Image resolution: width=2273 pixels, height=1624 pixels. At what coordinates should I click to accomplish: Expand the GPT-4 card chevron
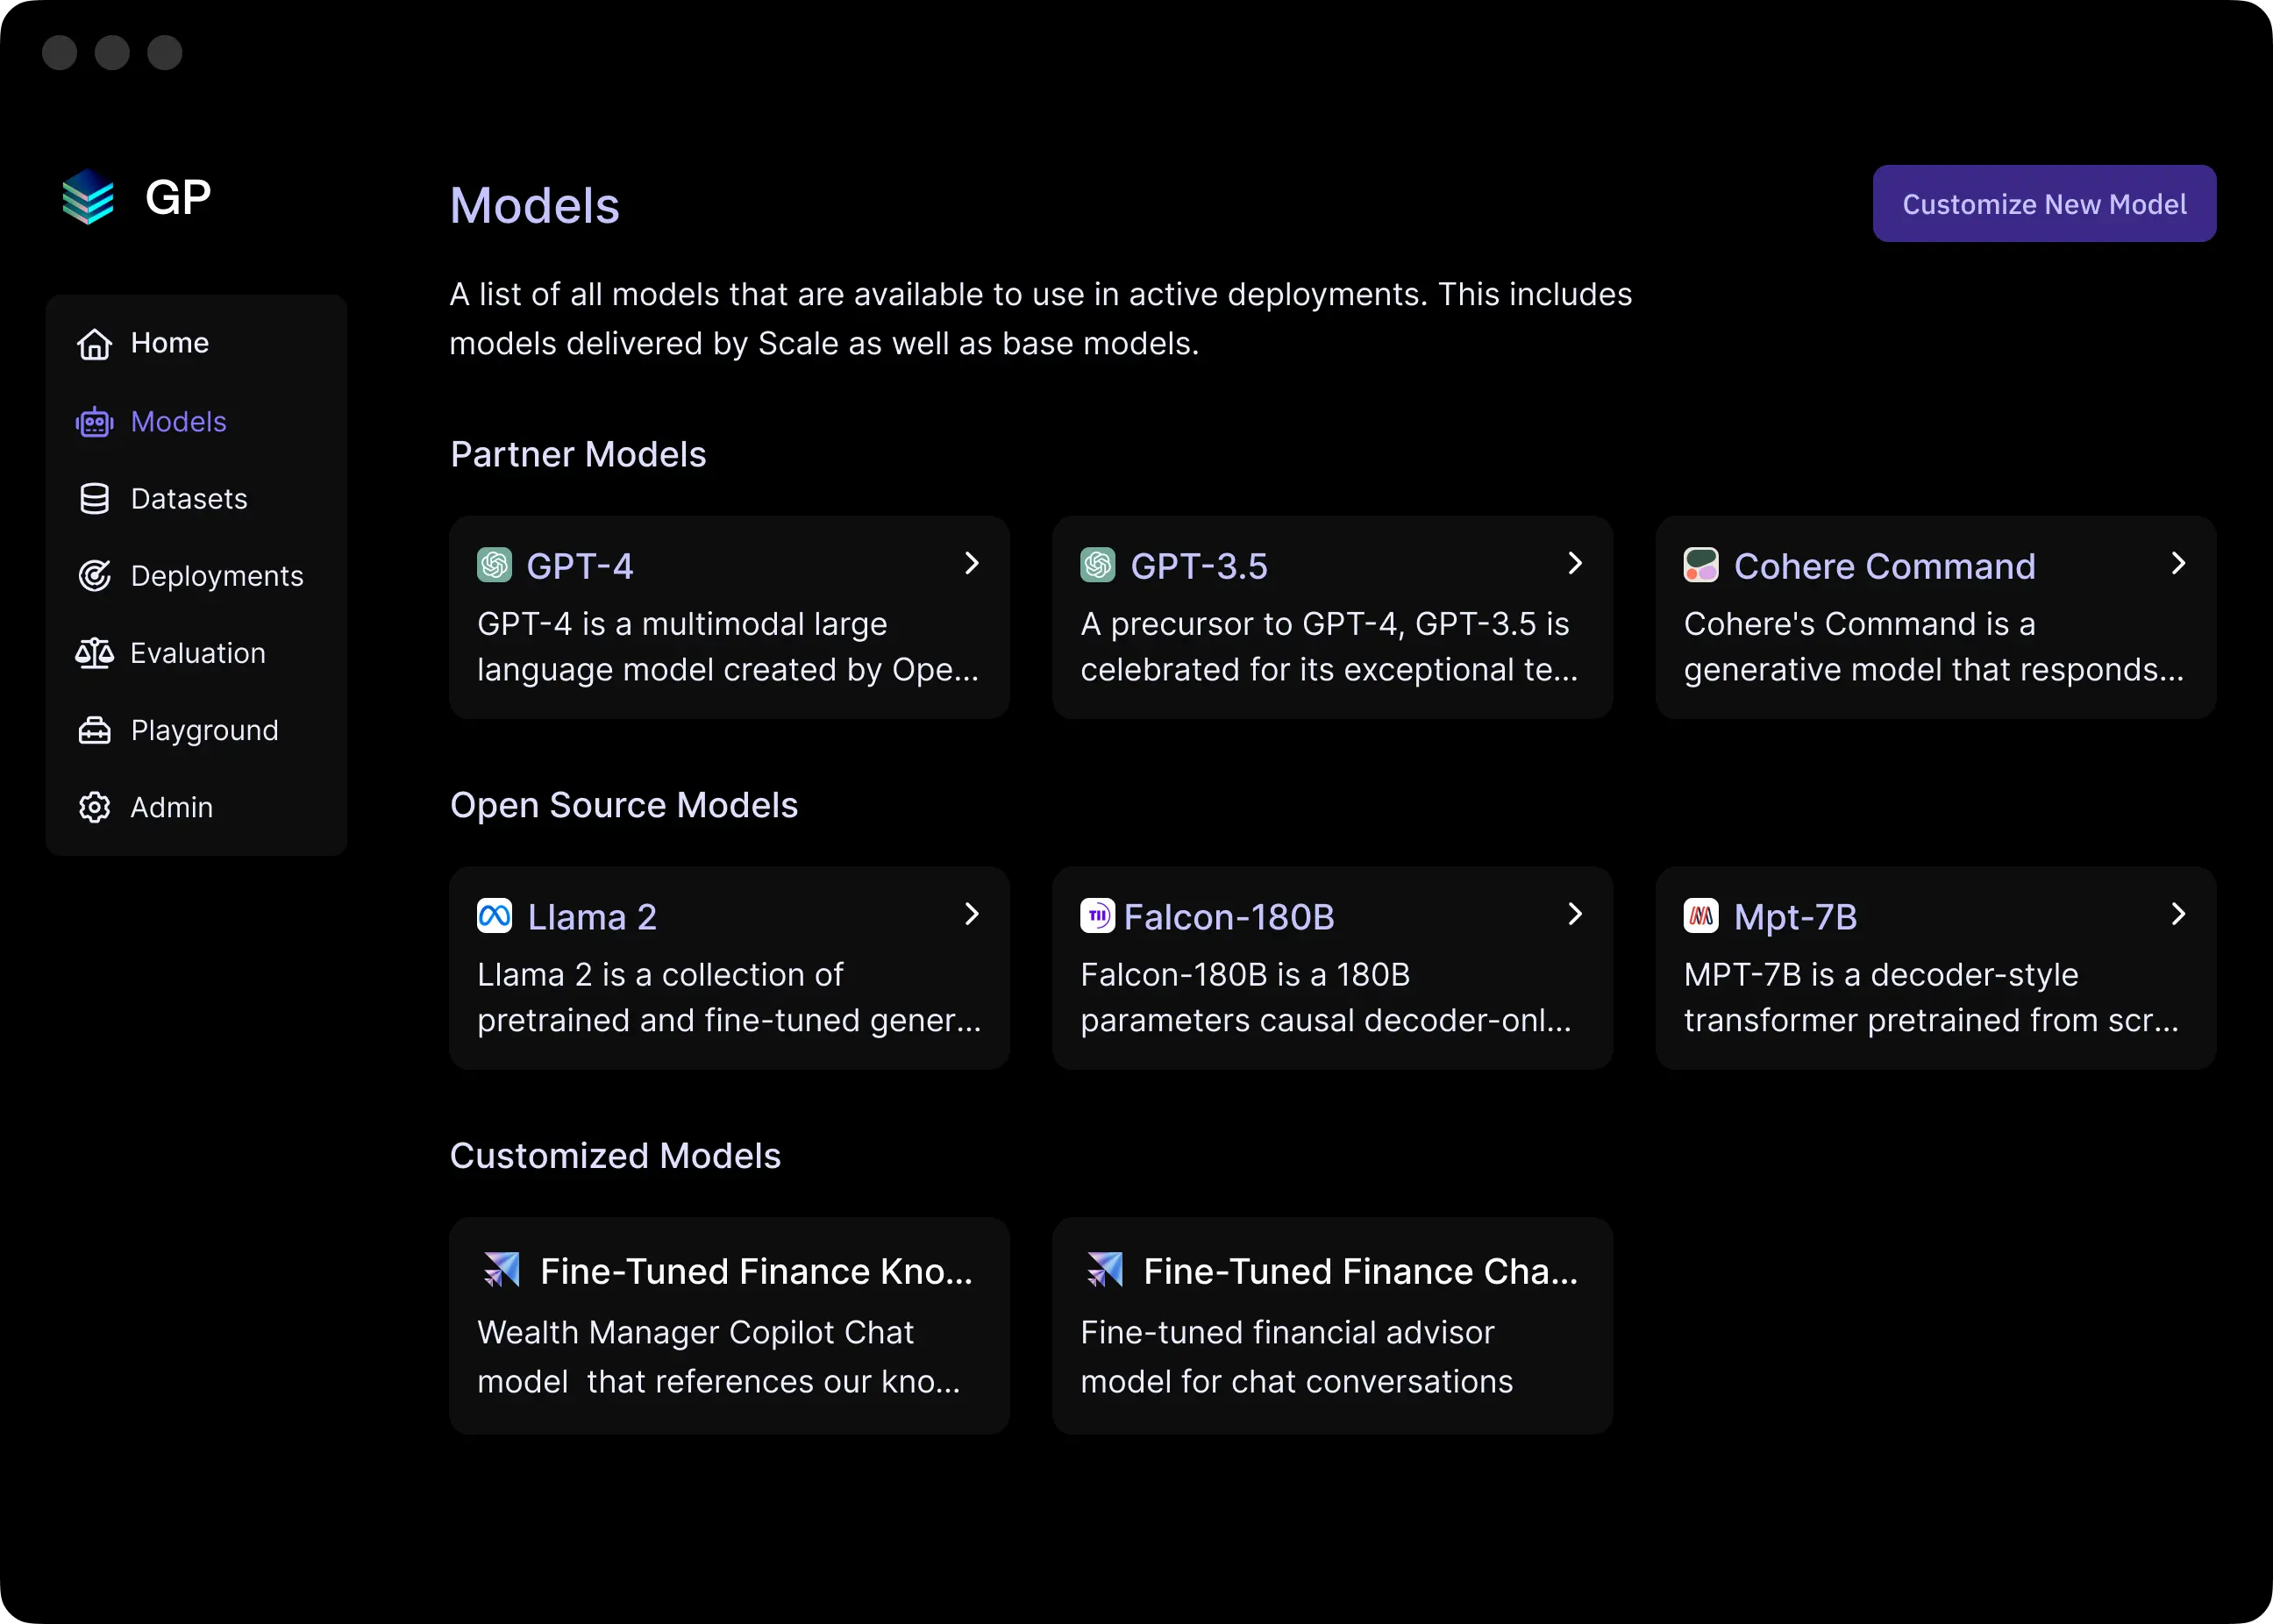tap(971, 563)
